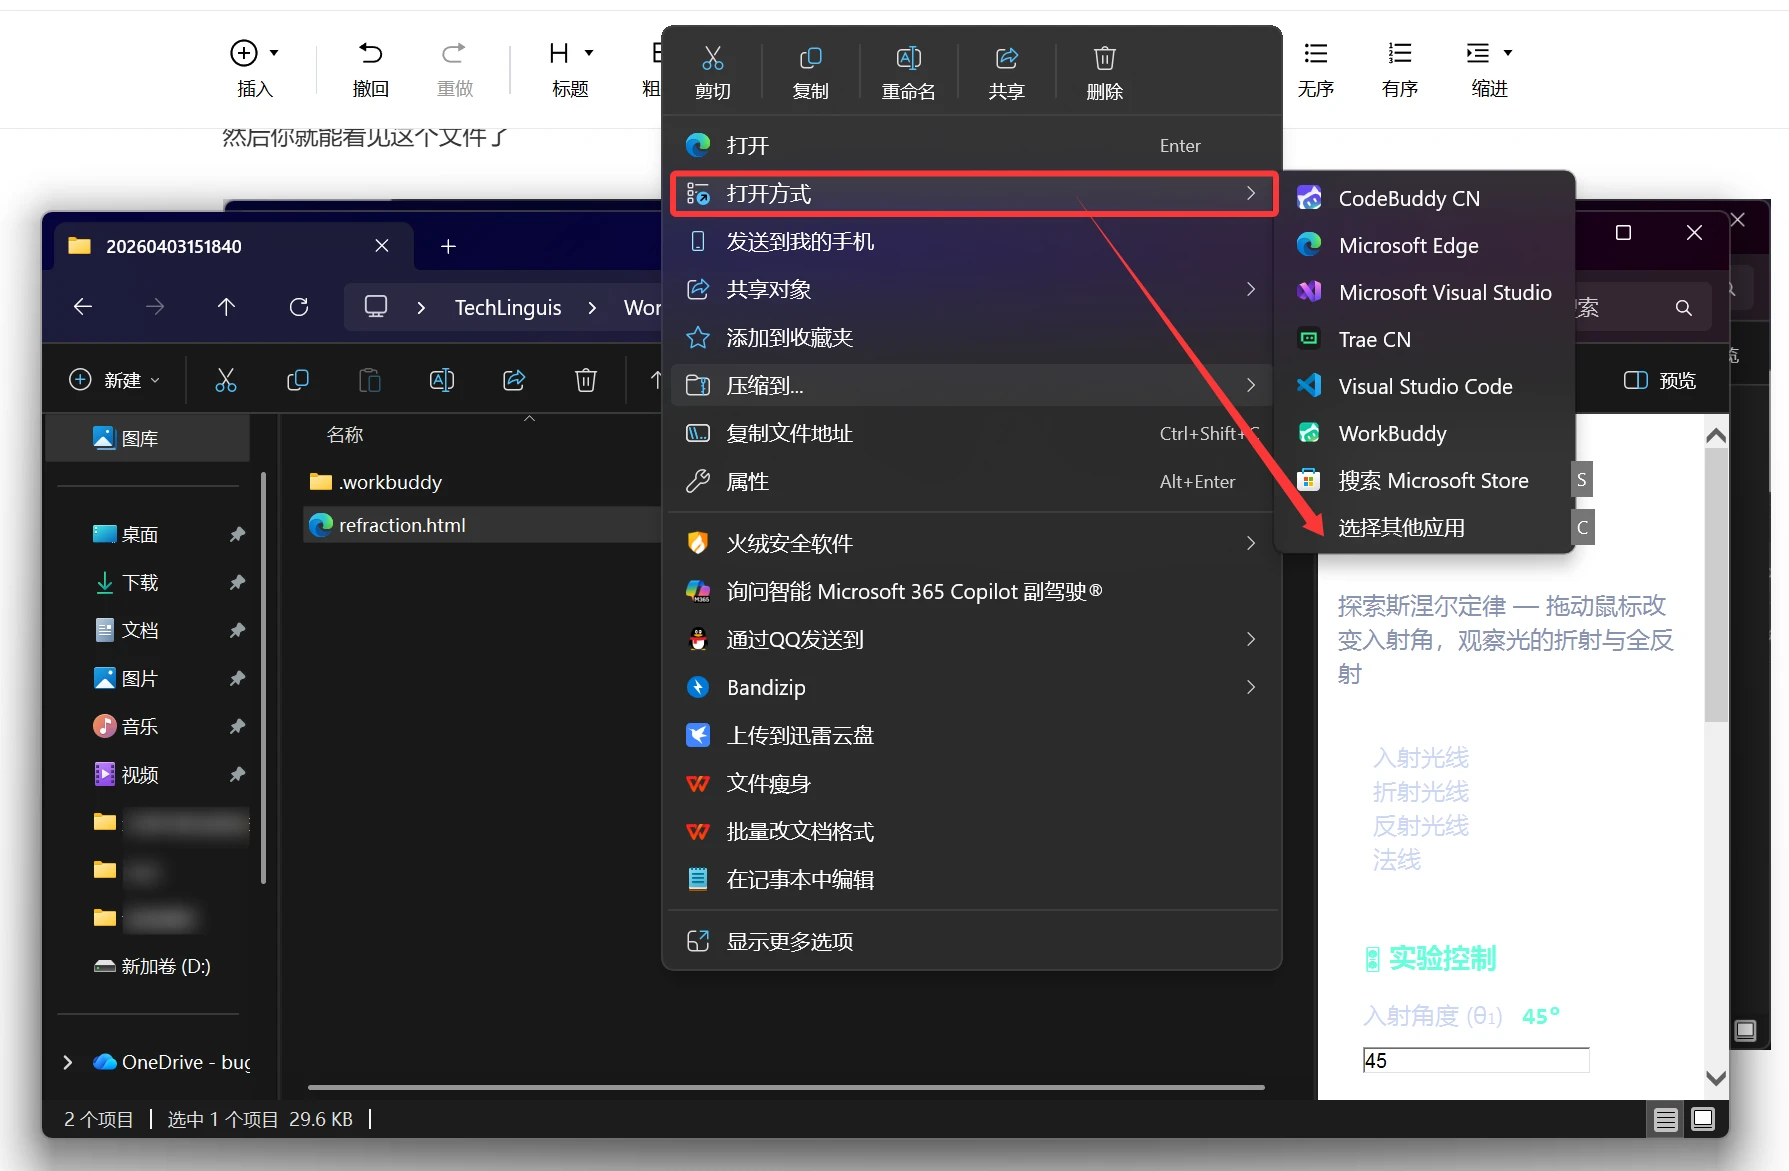Expand the 新建 dropdown in Explorer toolbar

[114, 381]
